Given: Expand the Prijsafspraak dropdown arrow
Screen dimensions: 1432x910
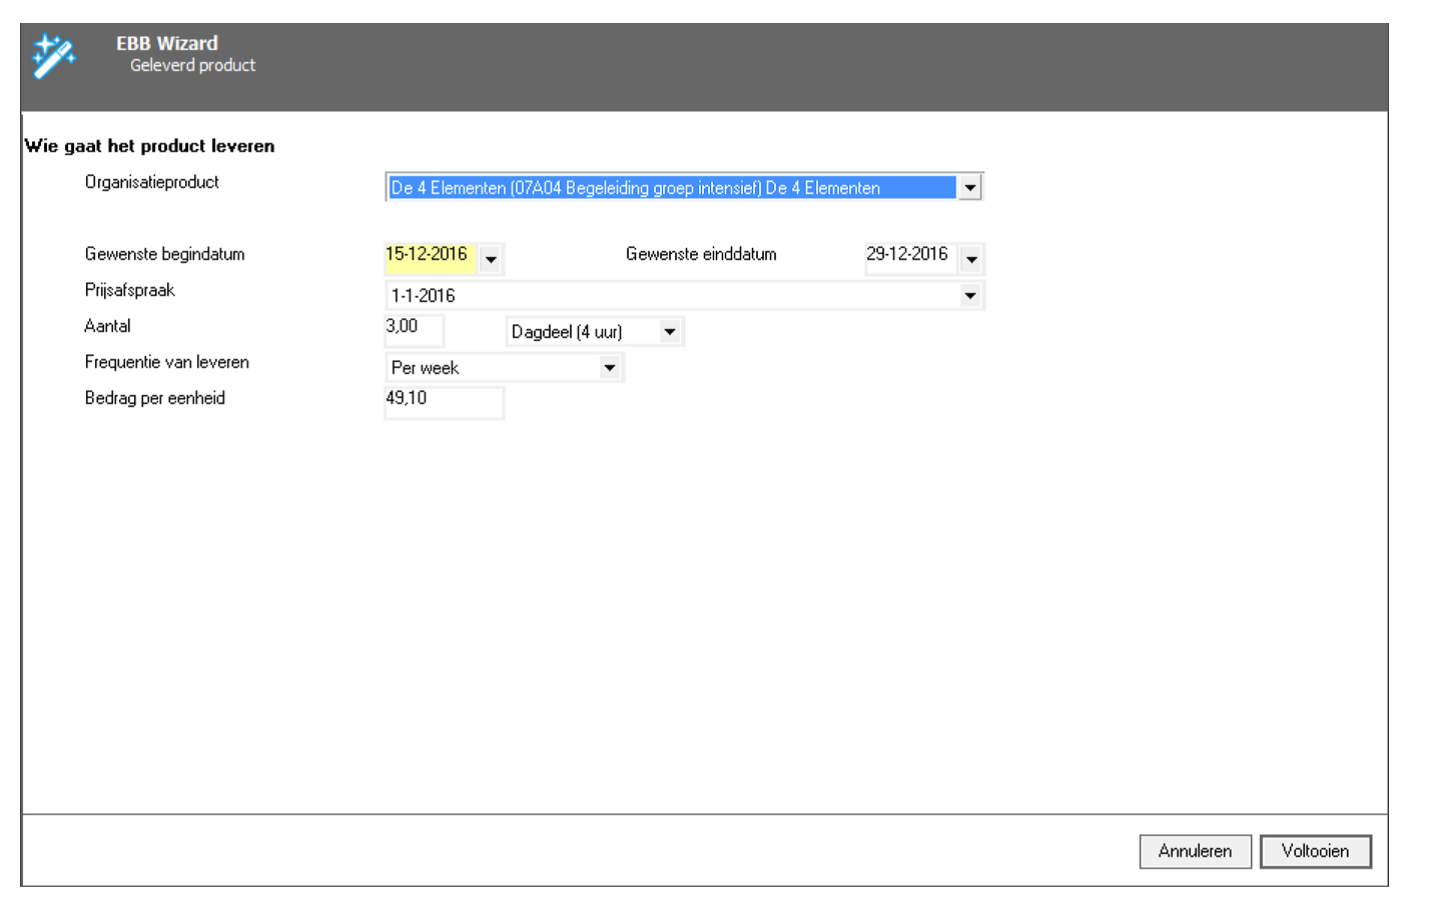Looking at the screenshot, I should pyautogui.click(x=969, y=296).
